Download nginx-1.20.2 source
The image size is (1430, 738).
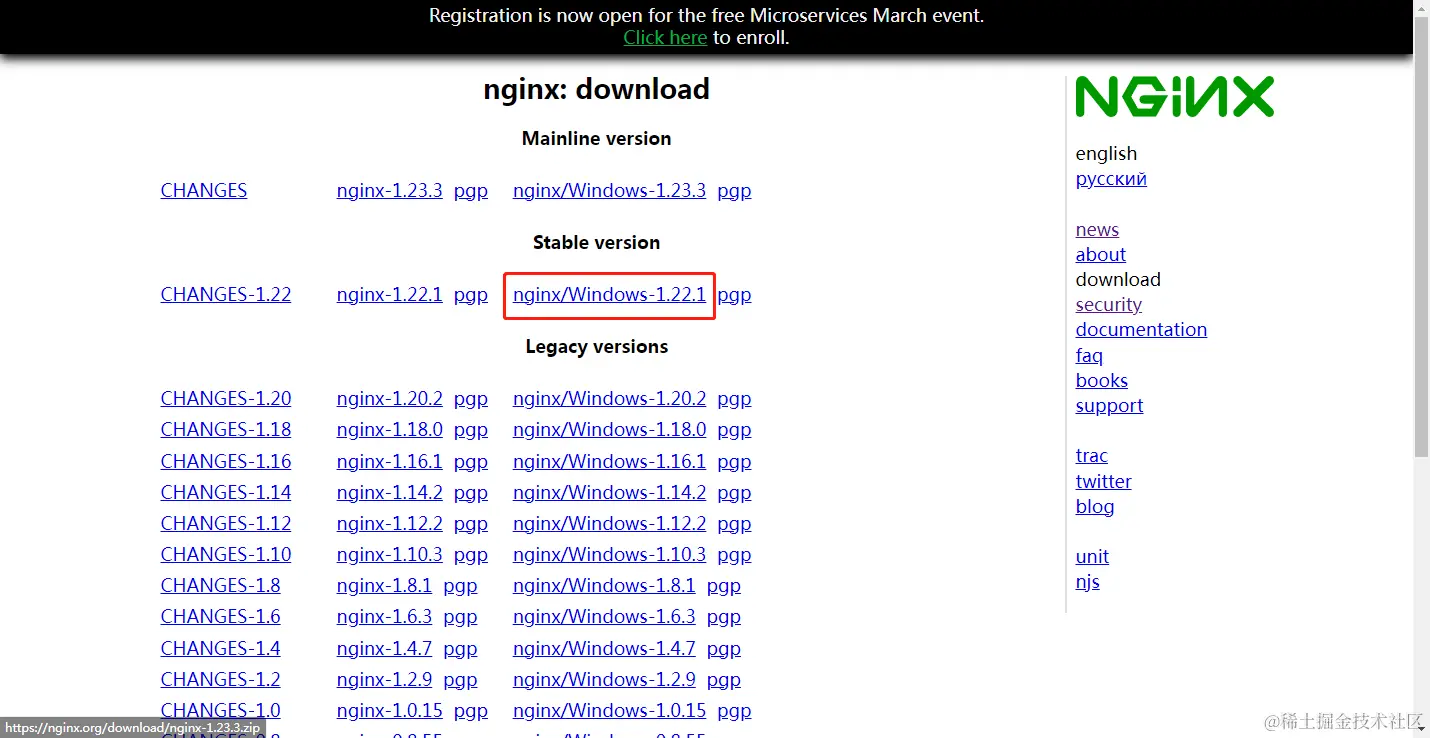389,399
